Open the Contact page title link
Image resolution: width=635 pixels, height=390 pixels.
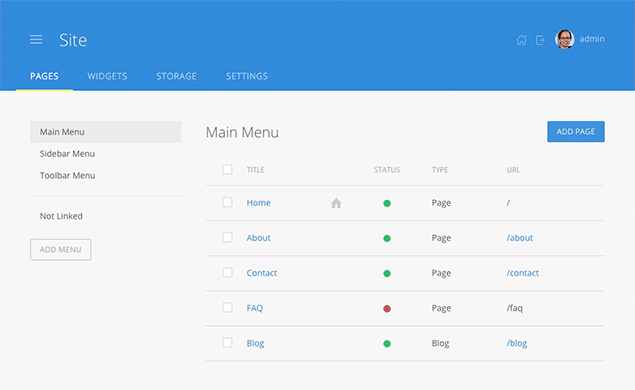[x=262, y=273]
